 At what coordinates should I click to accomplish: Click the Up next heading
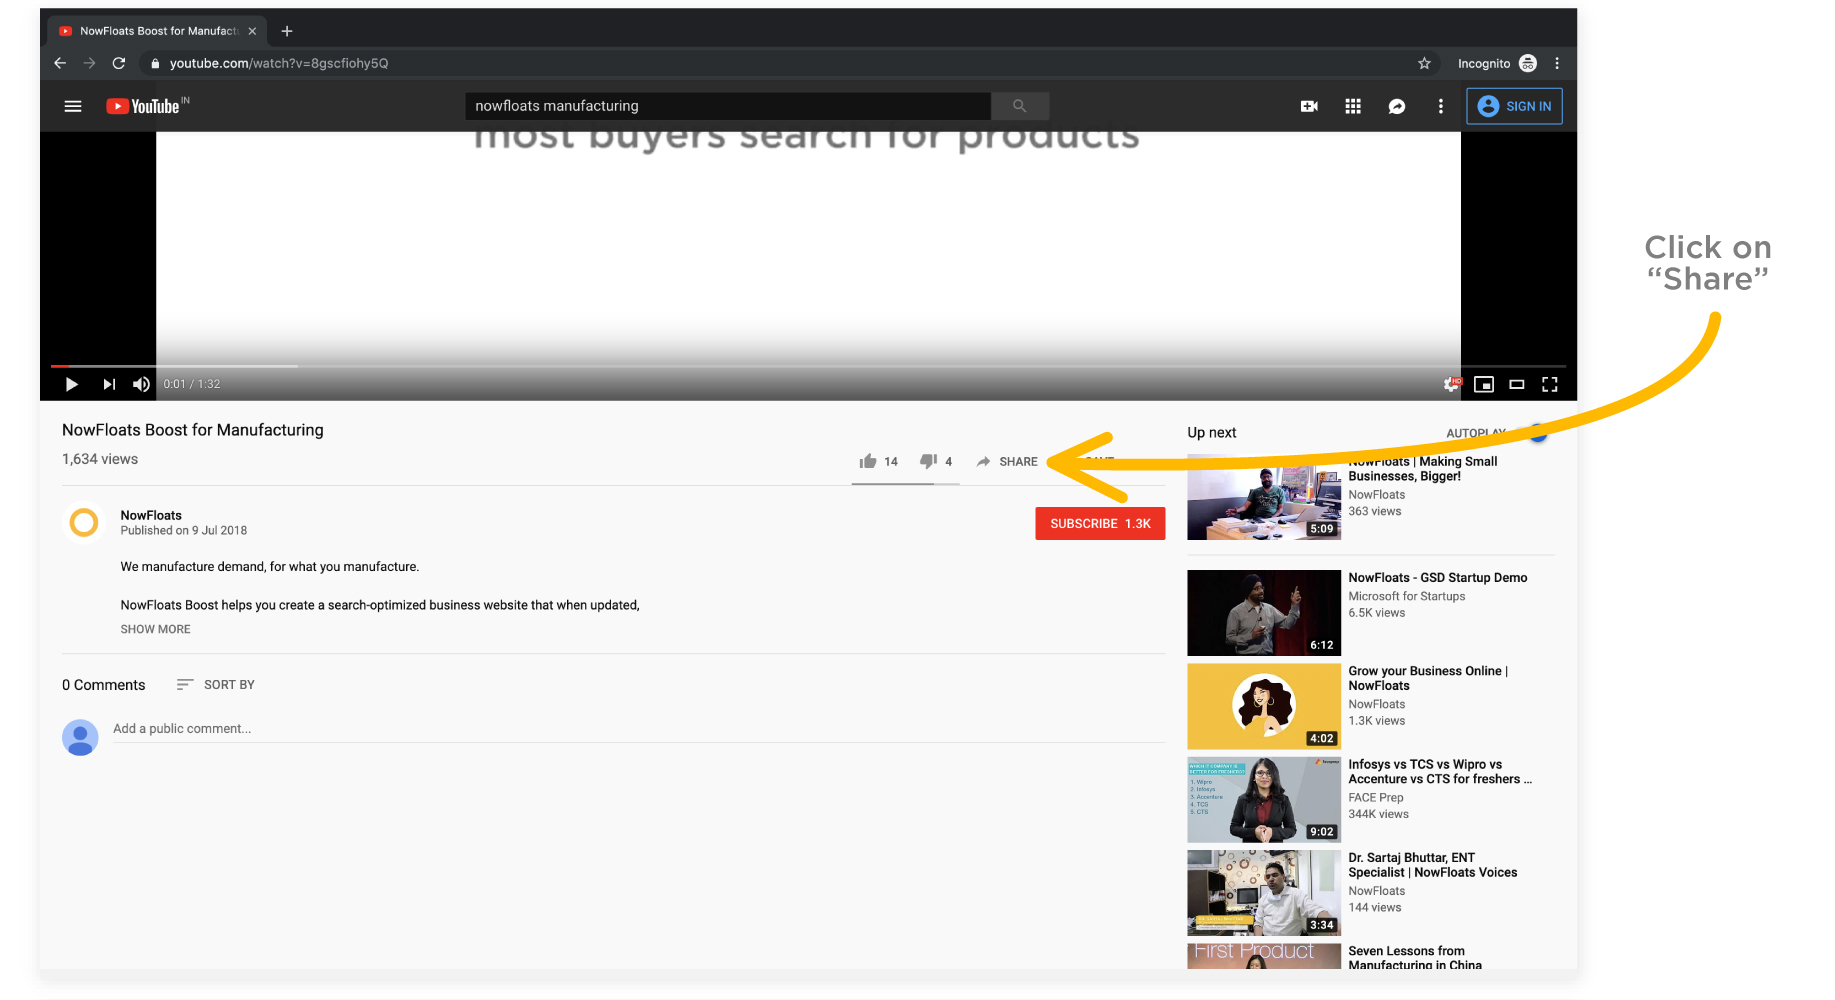click(x=1212, y=433)
